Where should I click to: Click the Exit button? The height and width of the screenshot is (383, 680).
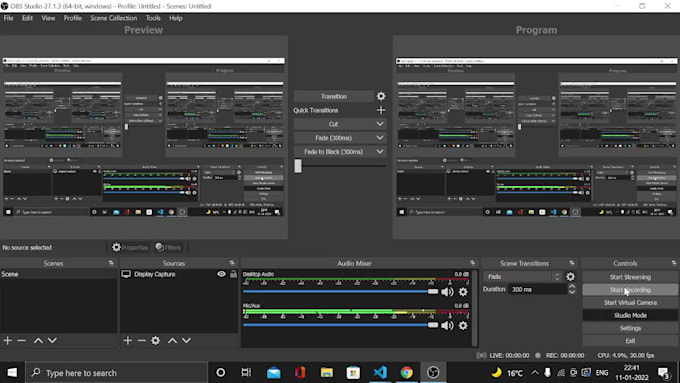630,341
